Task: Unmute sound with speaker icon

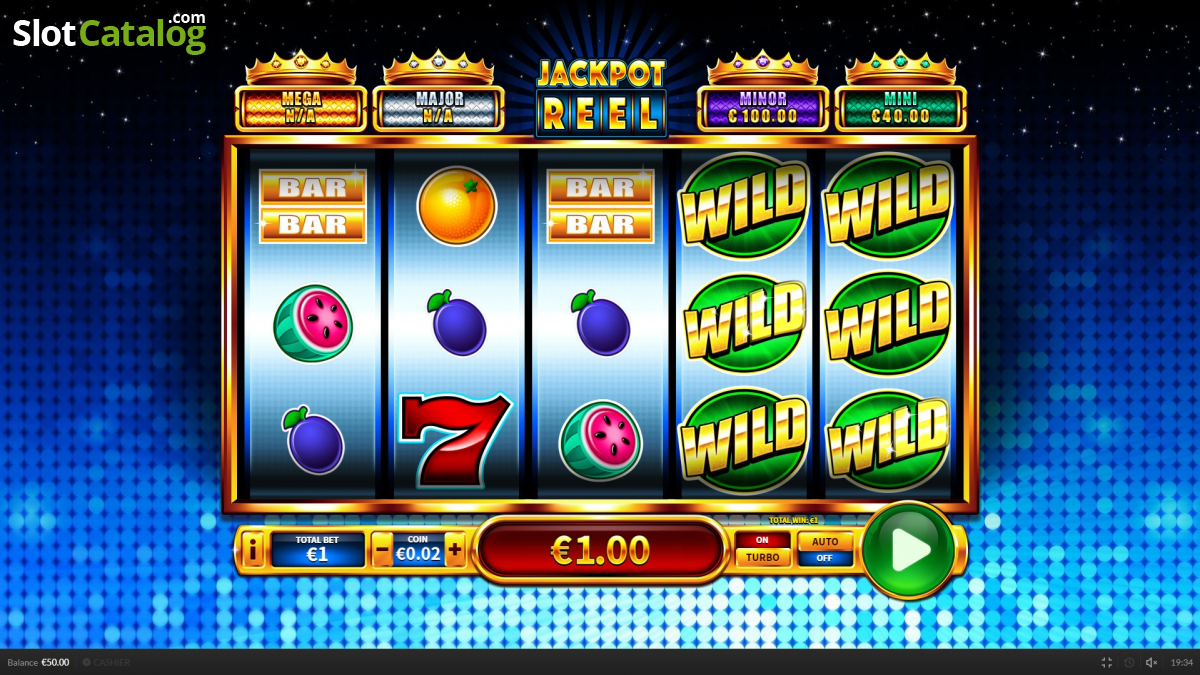Action: click(x=1152, y=662)
